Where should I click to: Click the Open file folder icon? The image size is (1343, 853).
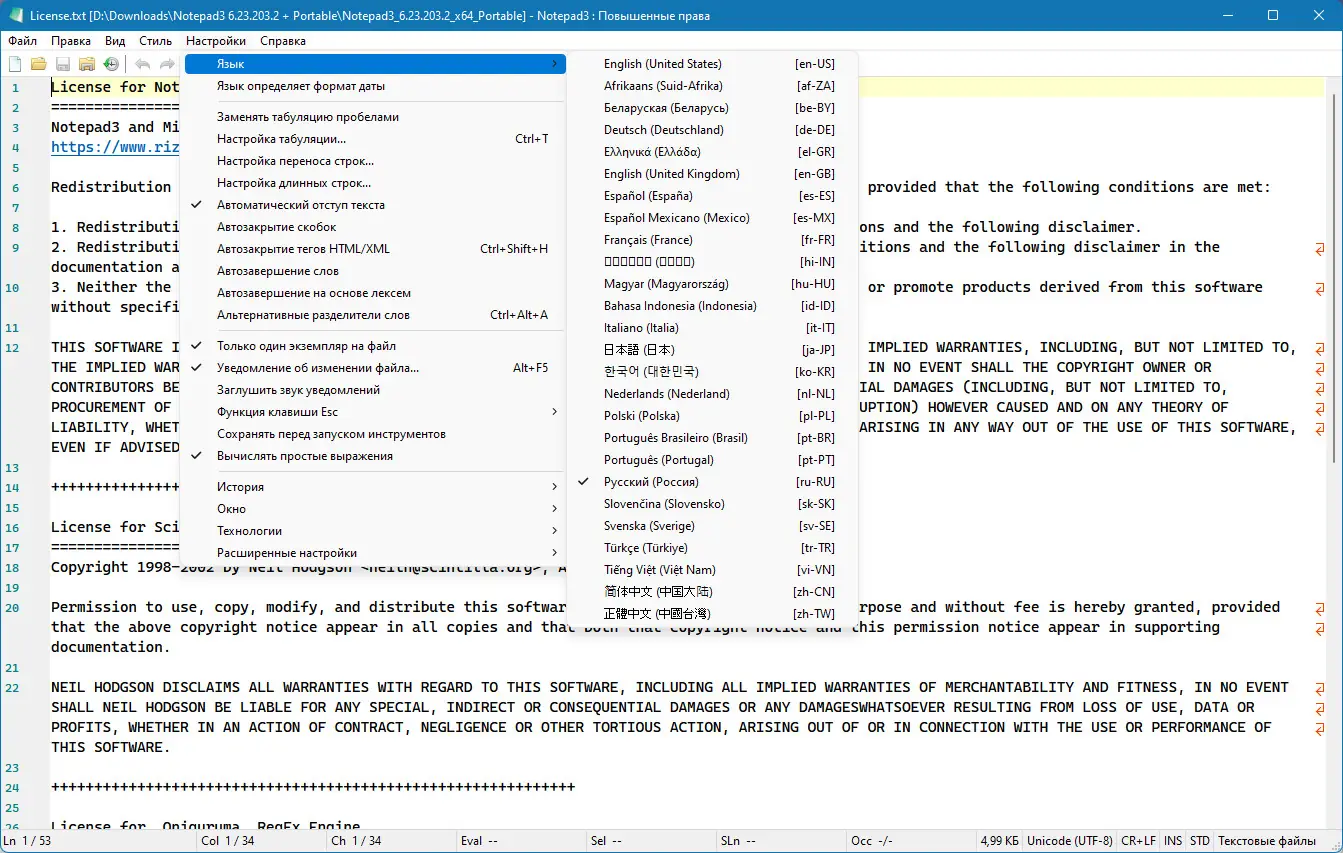(x=39, y=64)
